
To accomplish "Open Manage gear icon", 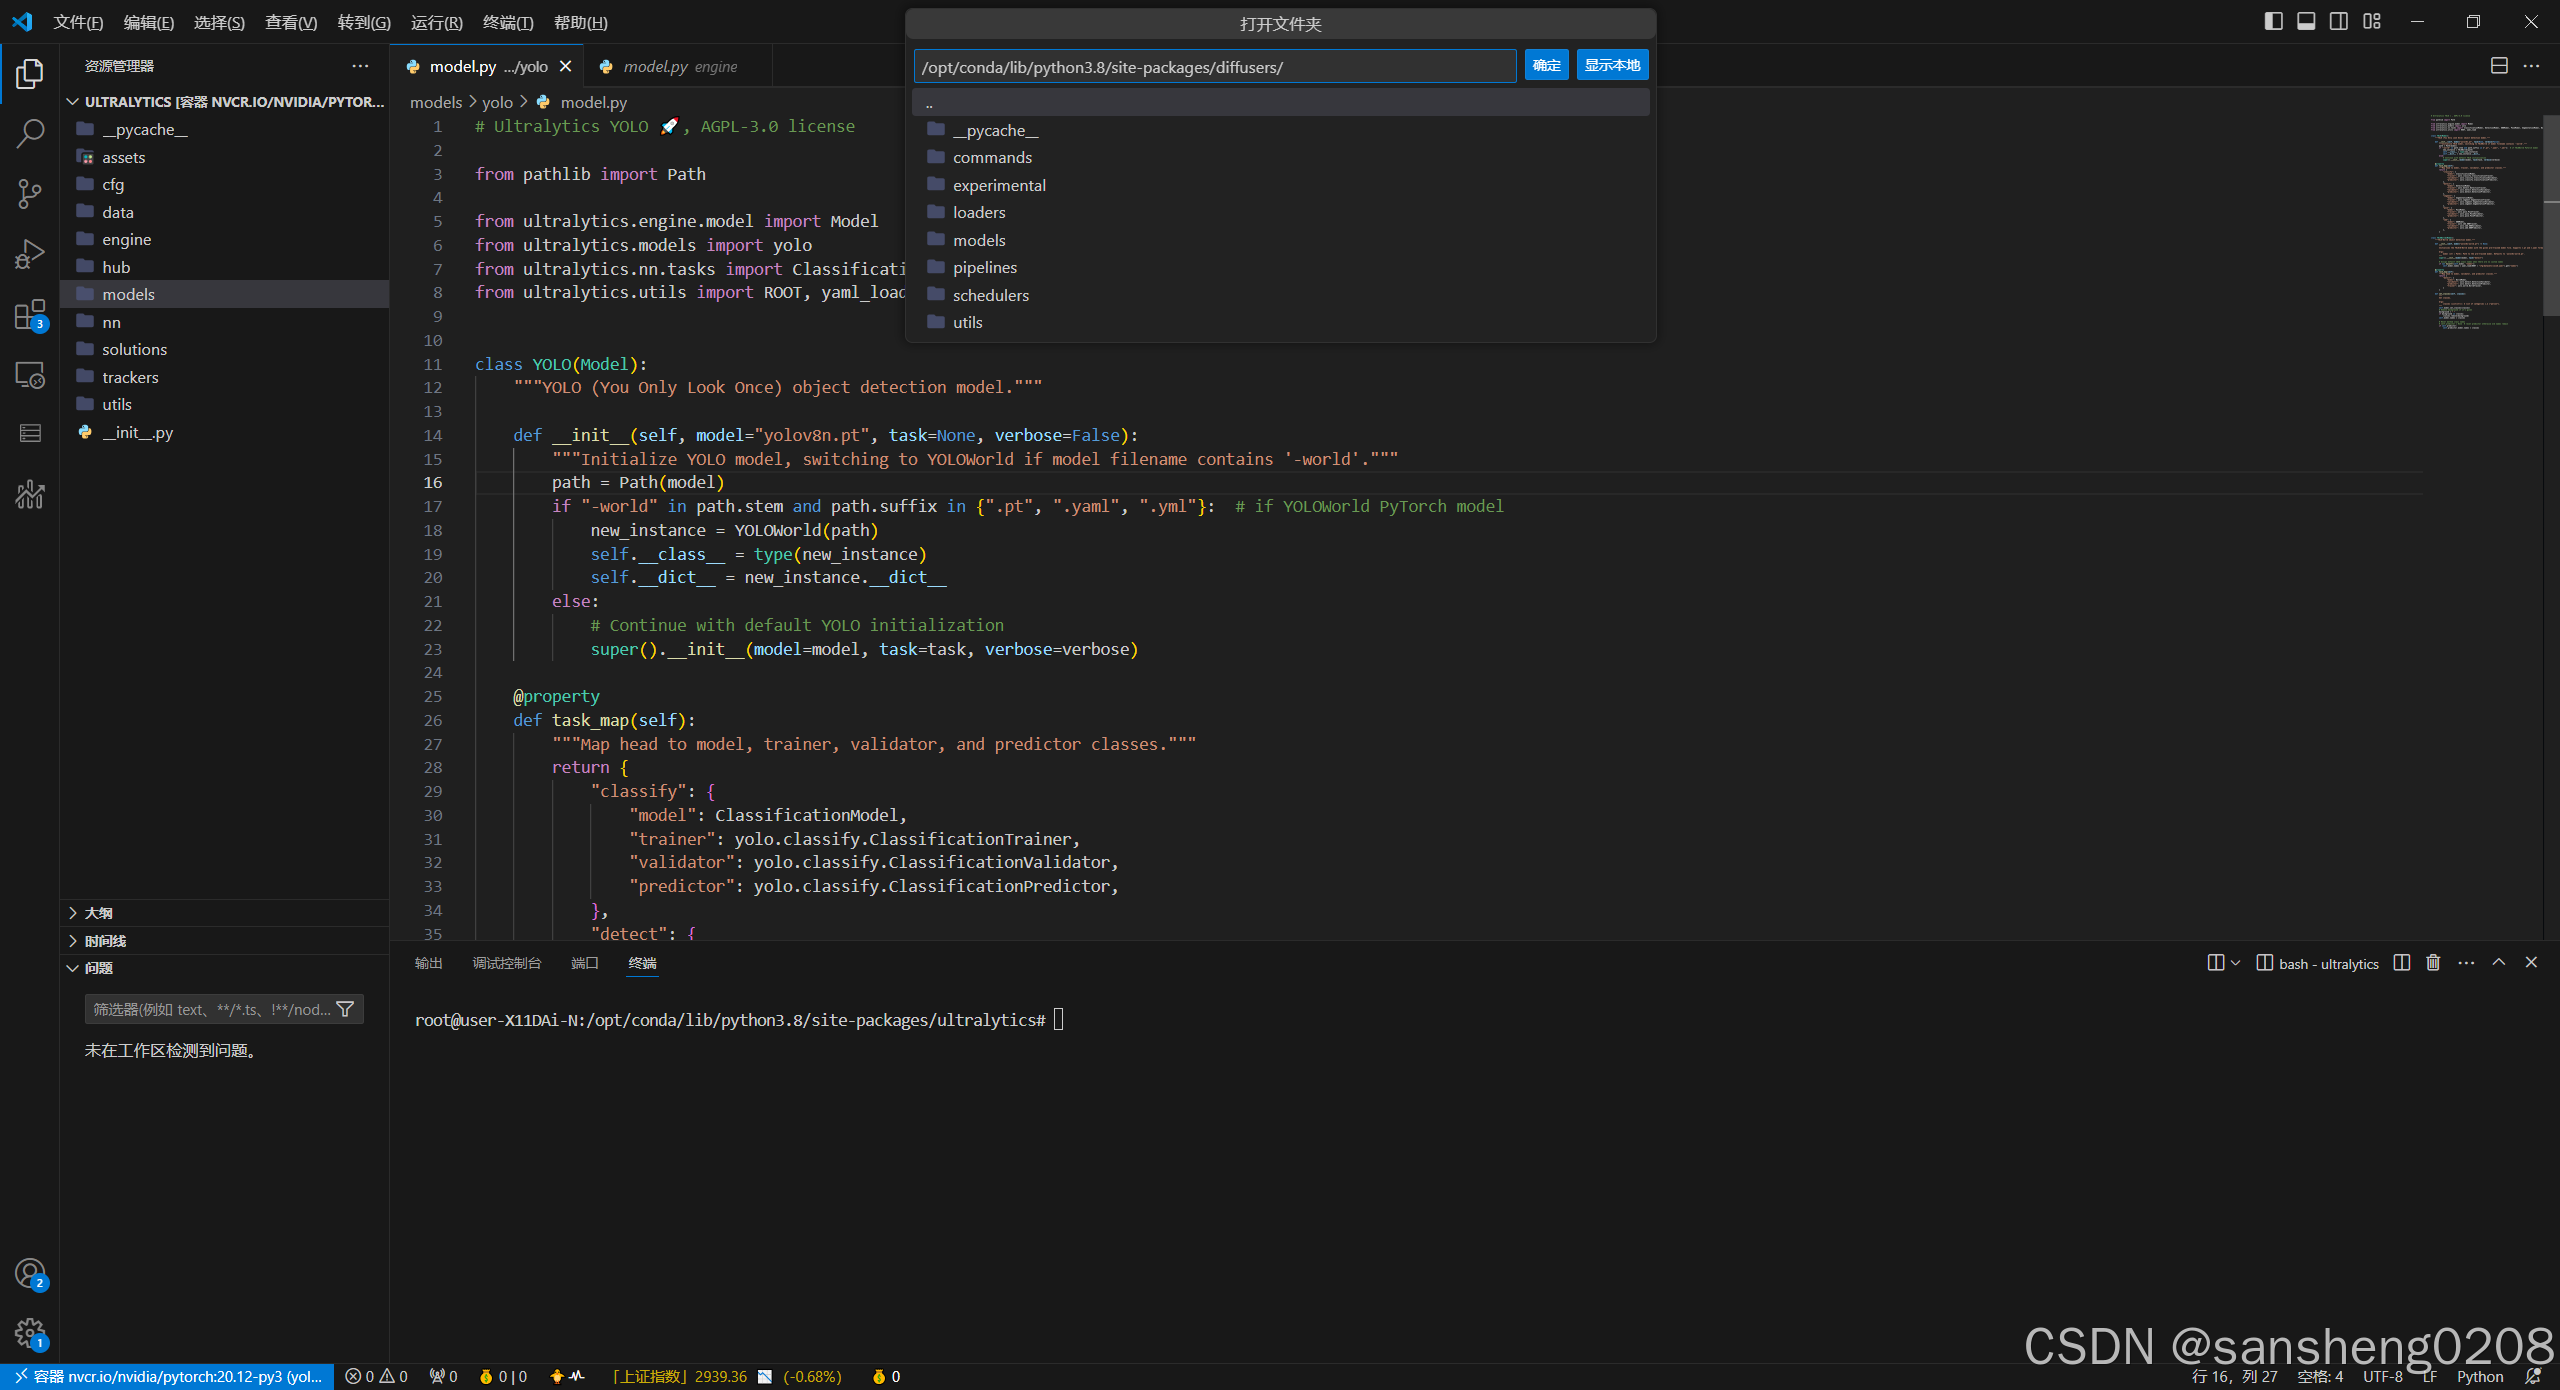I will tap(30, 1332).
